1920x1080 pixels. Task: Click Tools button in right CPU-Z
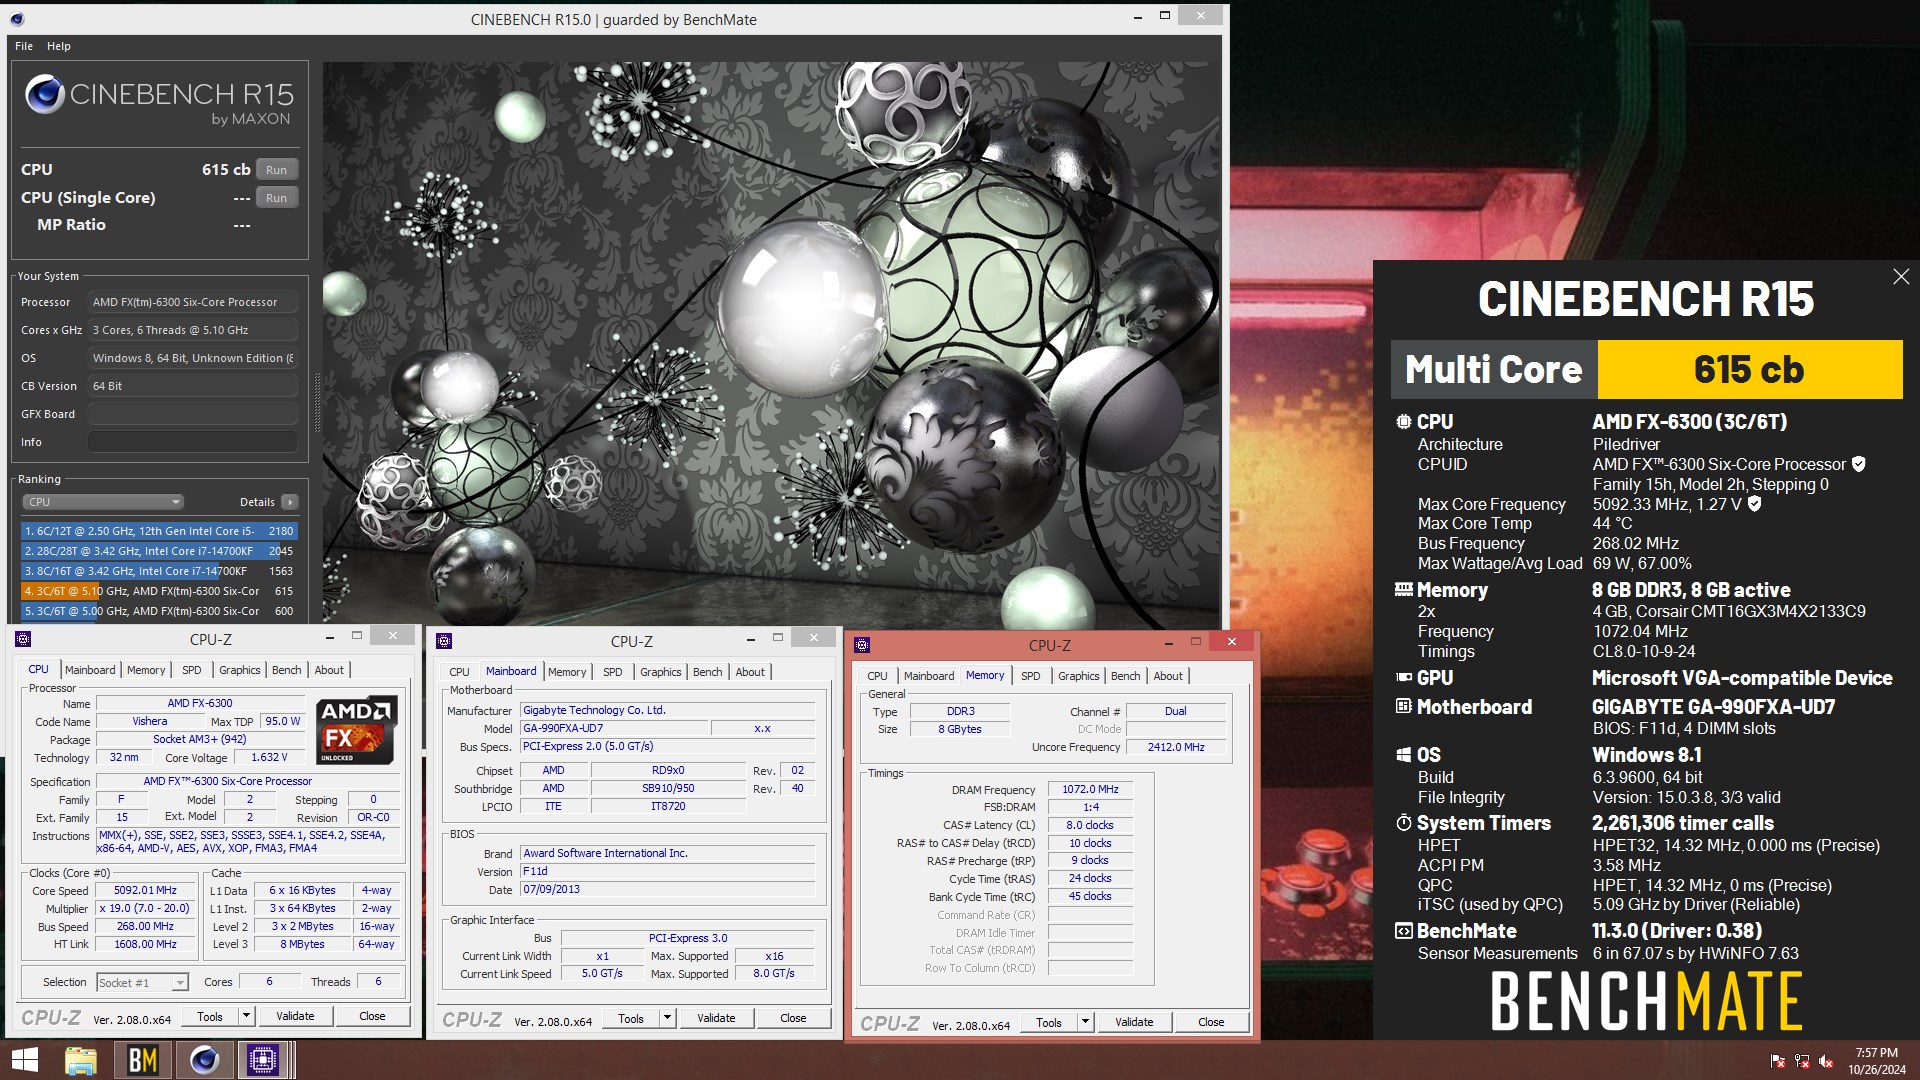coord(1049,1022)
